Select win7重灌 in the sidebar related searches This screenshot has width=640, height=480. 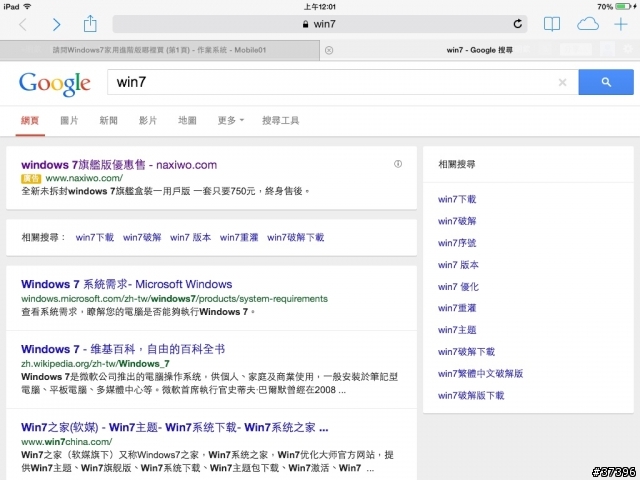click(x=457, y=308)
